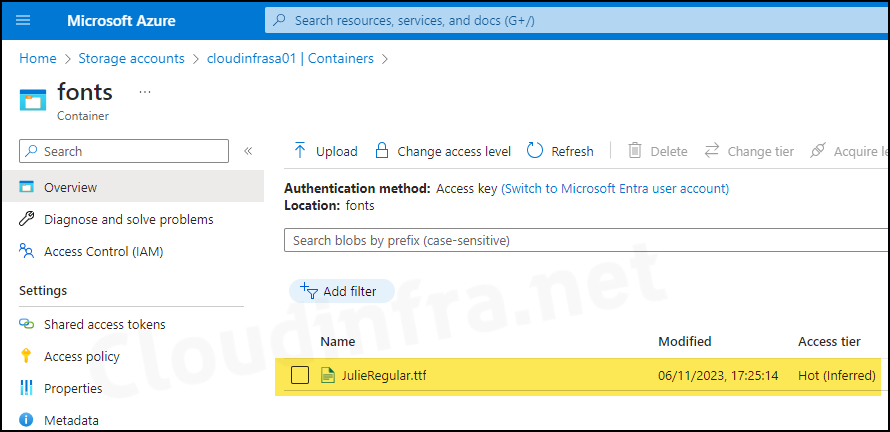Tick the JulieRegular.ttf checkbox
The image size is (890, 432).
300,375
